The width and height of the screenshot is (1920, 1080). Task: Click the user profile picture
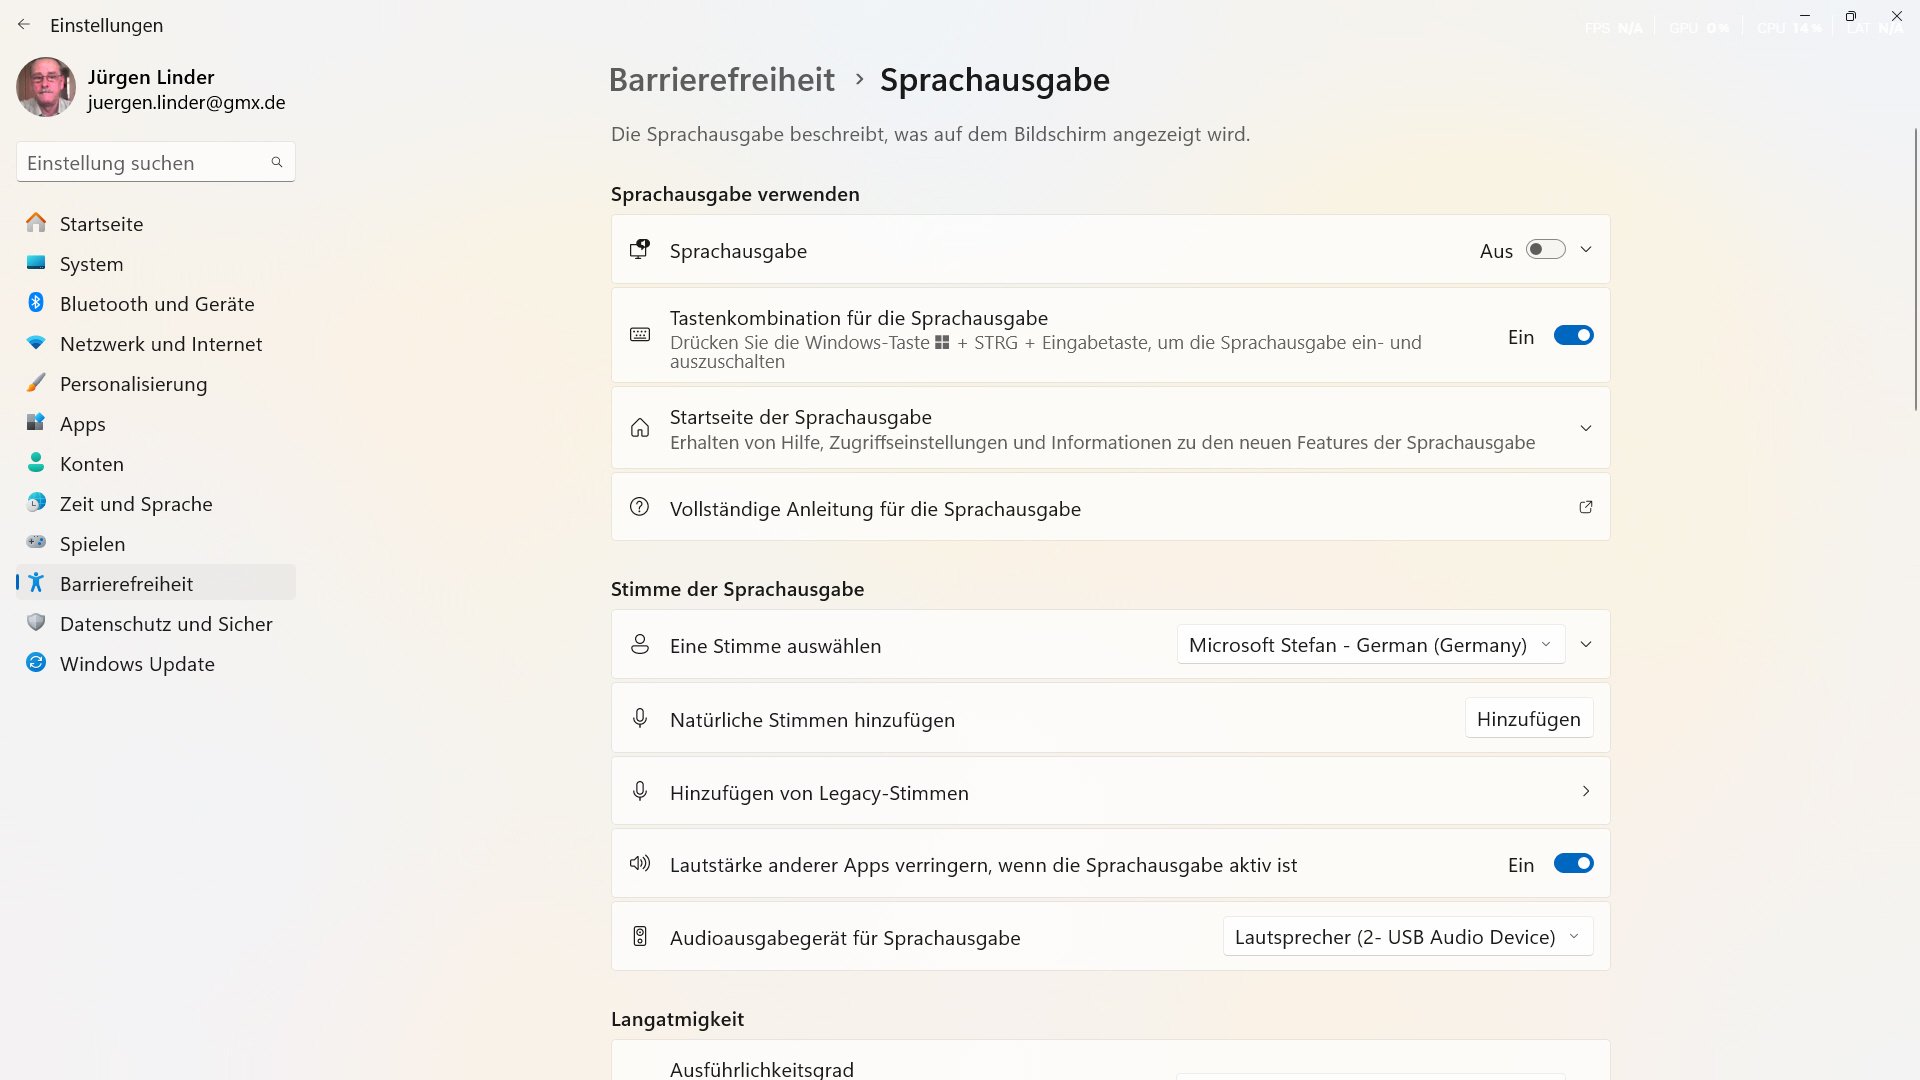[x=46, y=88]
